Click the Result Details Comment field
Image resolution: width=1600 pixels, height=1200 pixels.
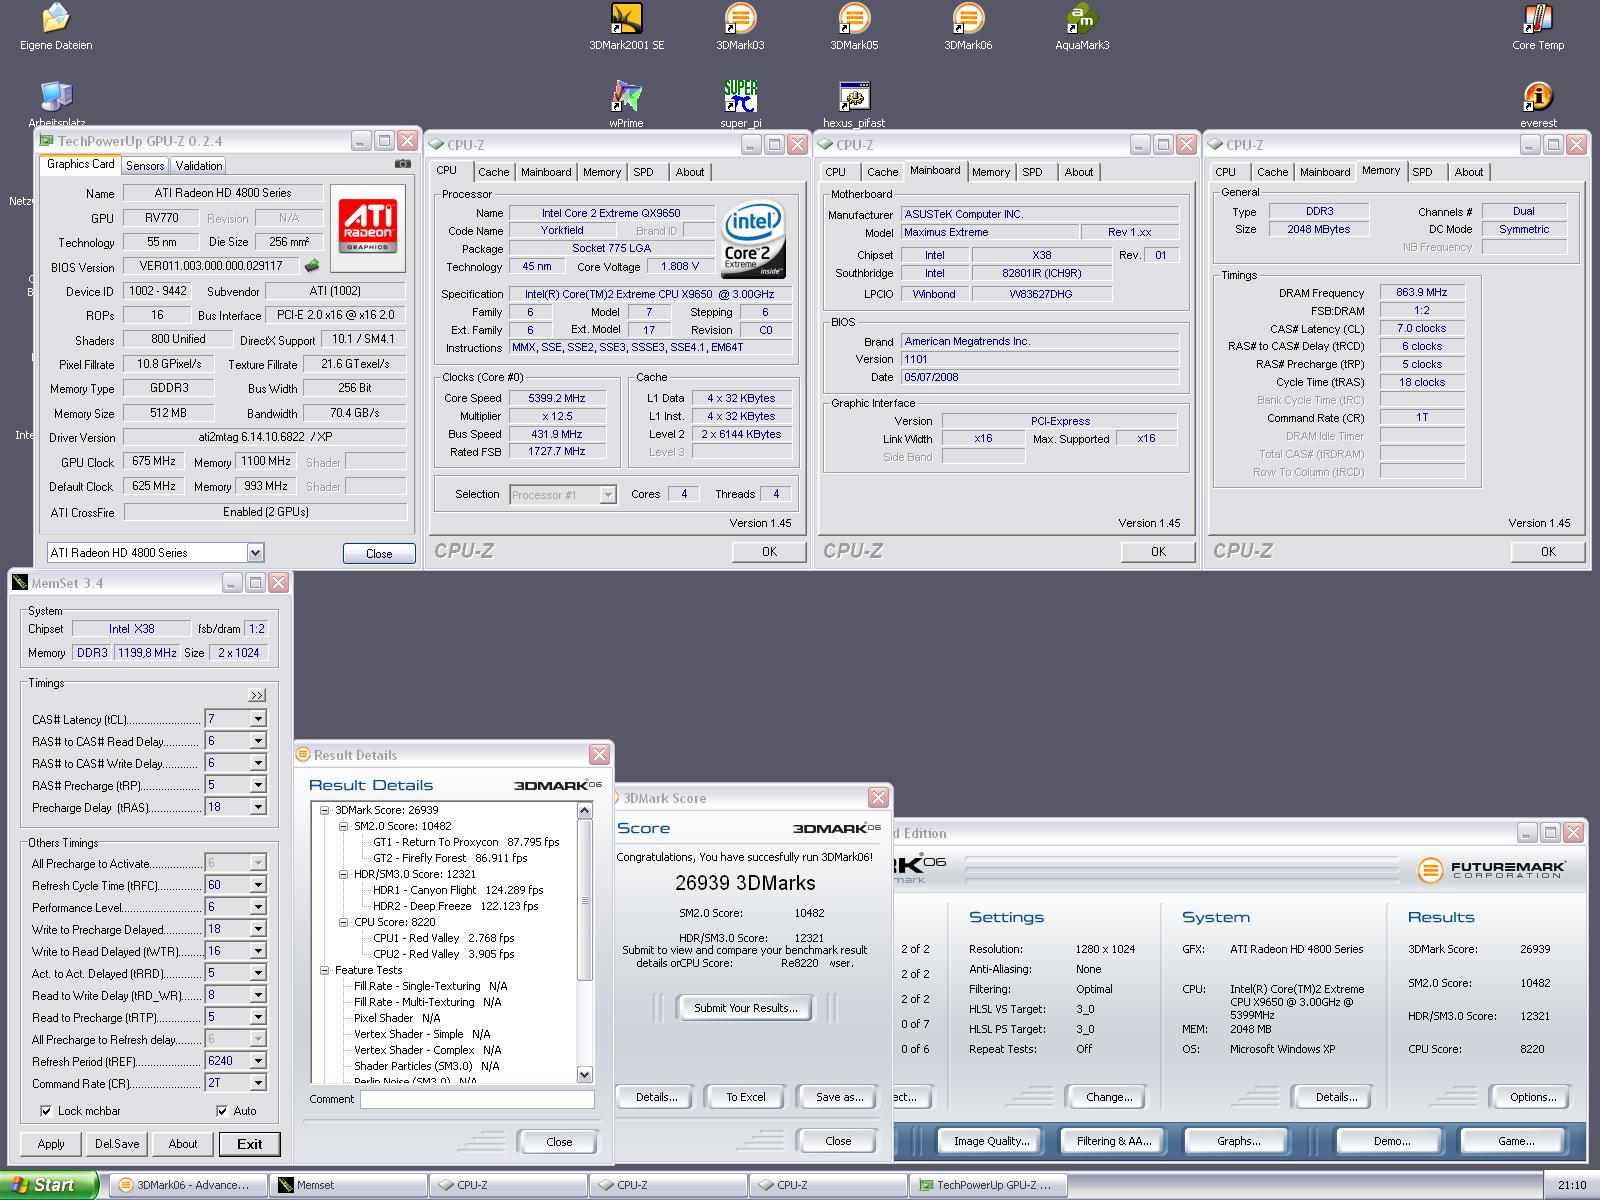[x=477, y=1099]
